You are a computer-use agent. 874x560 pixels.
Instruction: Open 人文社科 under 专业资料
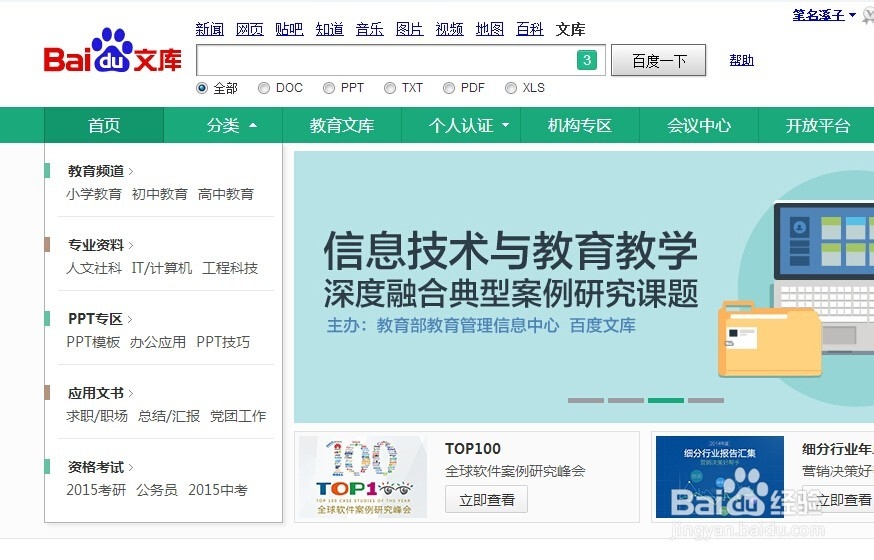94,268
